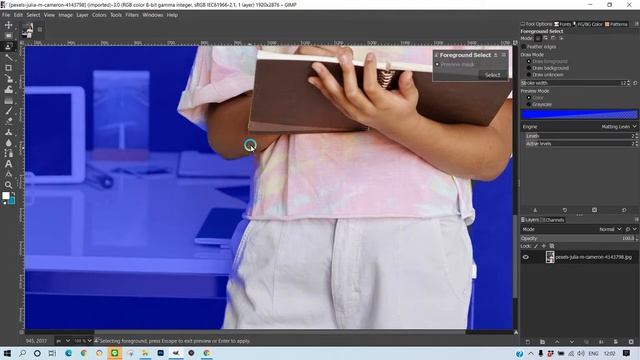Viewport: 640px width, 360px height.
Task: Select the Rectangle Select tool
Action: point(8,36)
